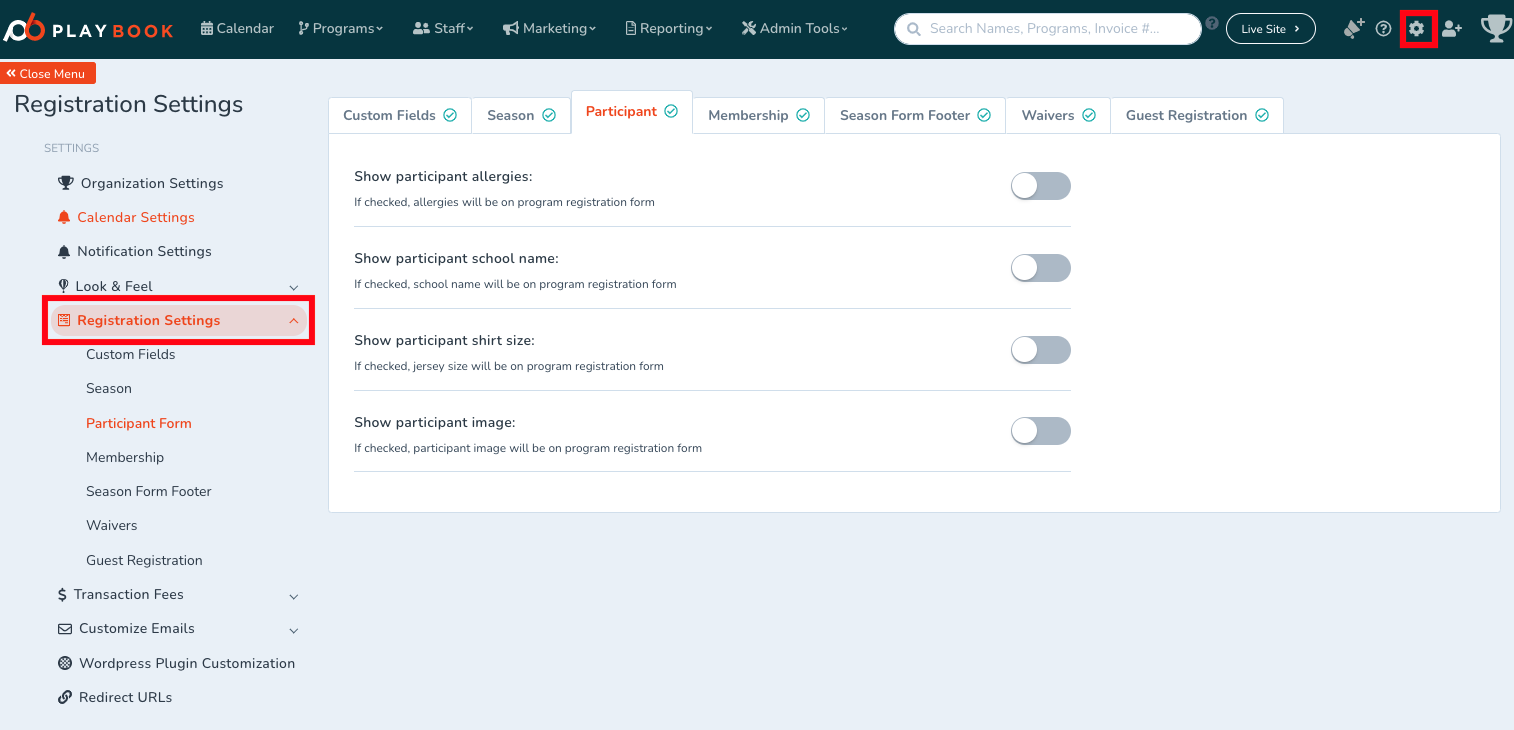This screenshot has height=730, width=1514.
Task: Switch to the Membership tab
Action: (759, 115)
